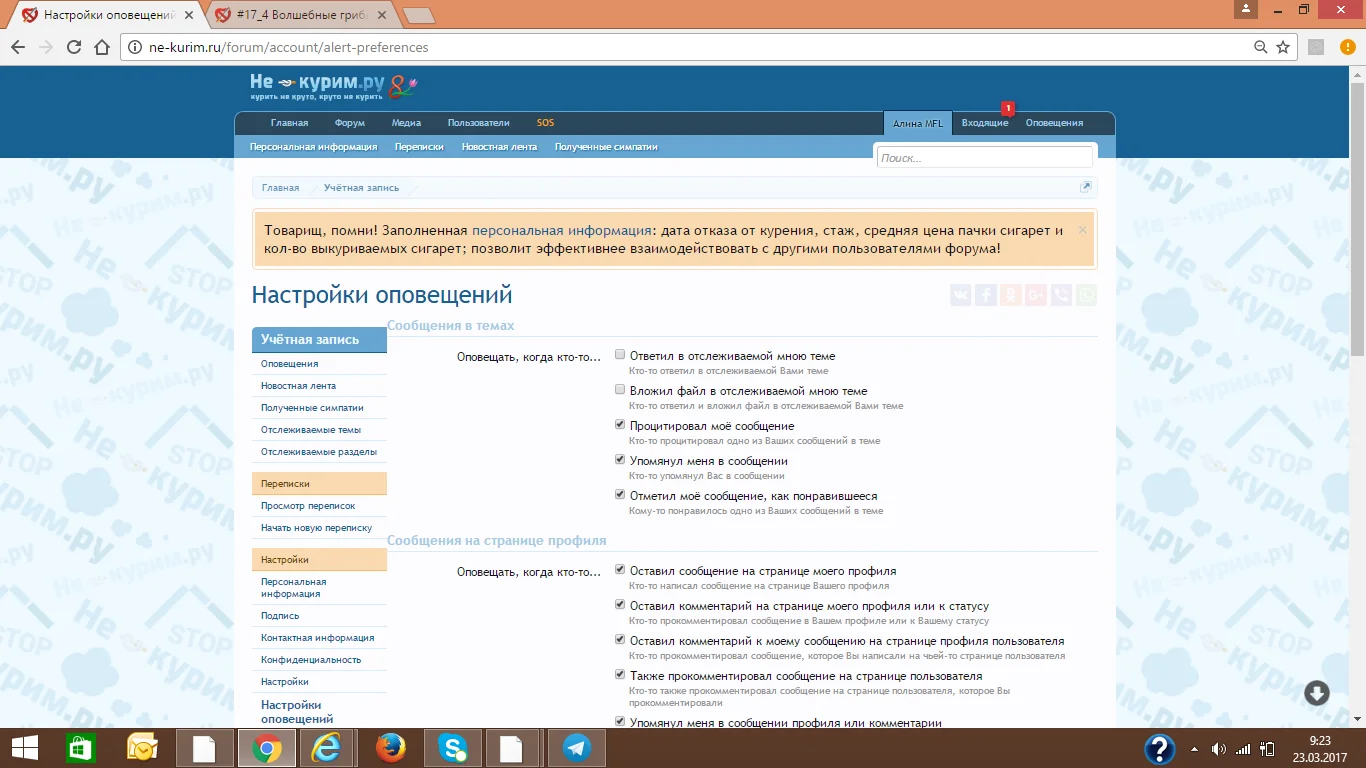Share page via WhatsApp
The width and height of the screenshot is (1366, 768).
(1086, 295)
